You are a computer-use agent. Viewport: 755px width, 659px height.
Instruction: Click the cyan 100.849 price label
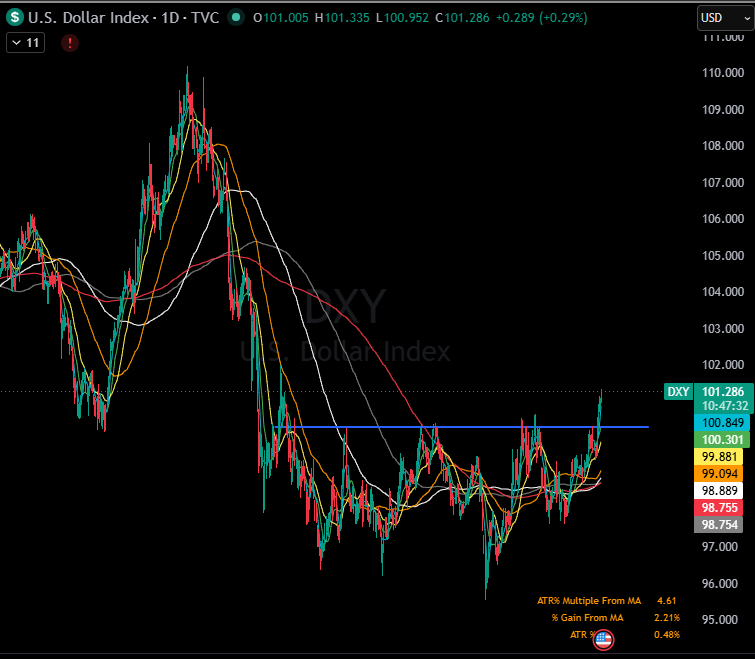pos(722,423)
